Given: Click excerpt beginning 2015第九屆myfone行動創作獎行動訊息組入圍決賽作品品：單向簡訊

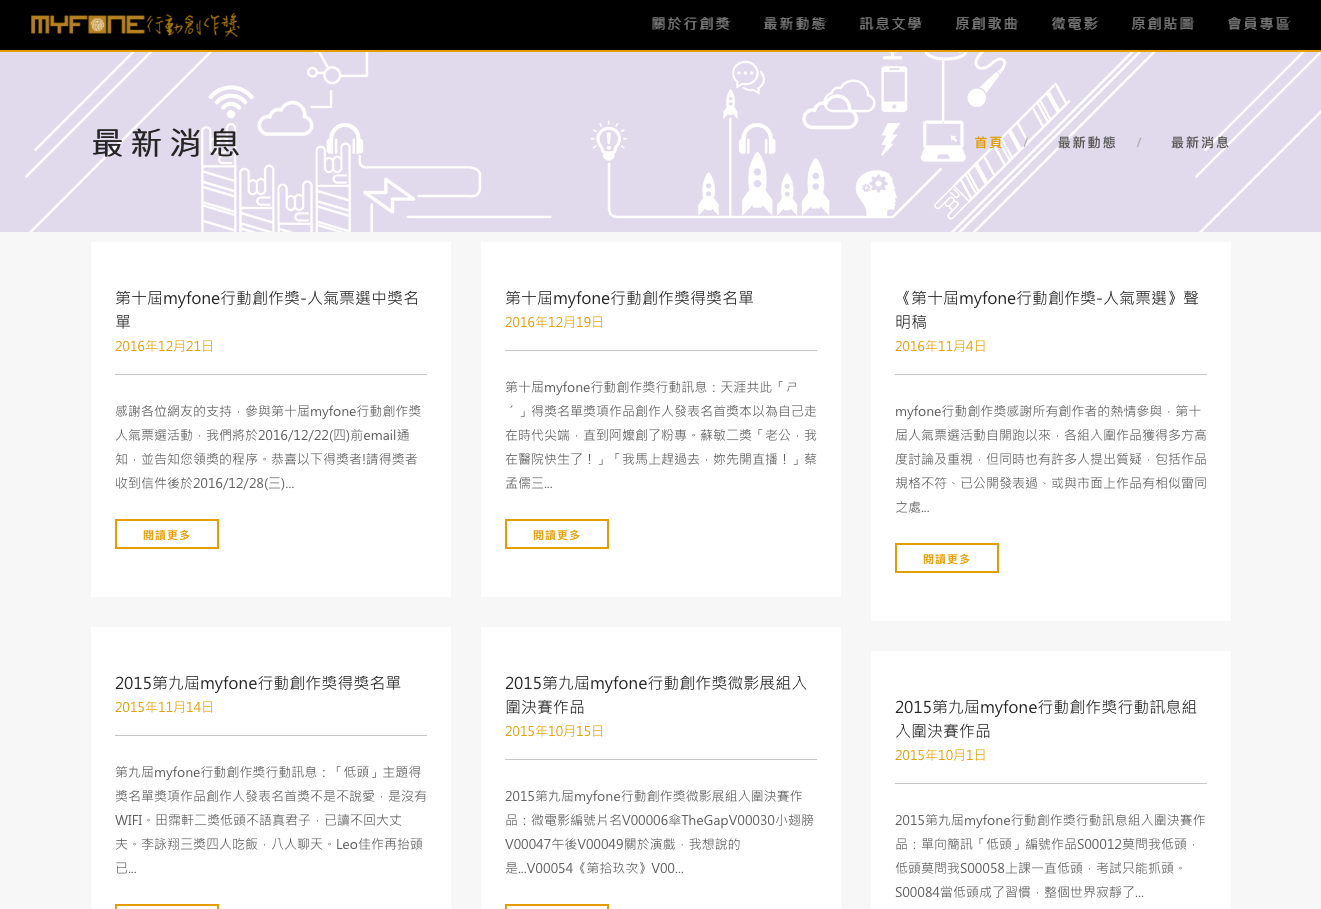Looking at the screenshot, I should pos(1050,856).
